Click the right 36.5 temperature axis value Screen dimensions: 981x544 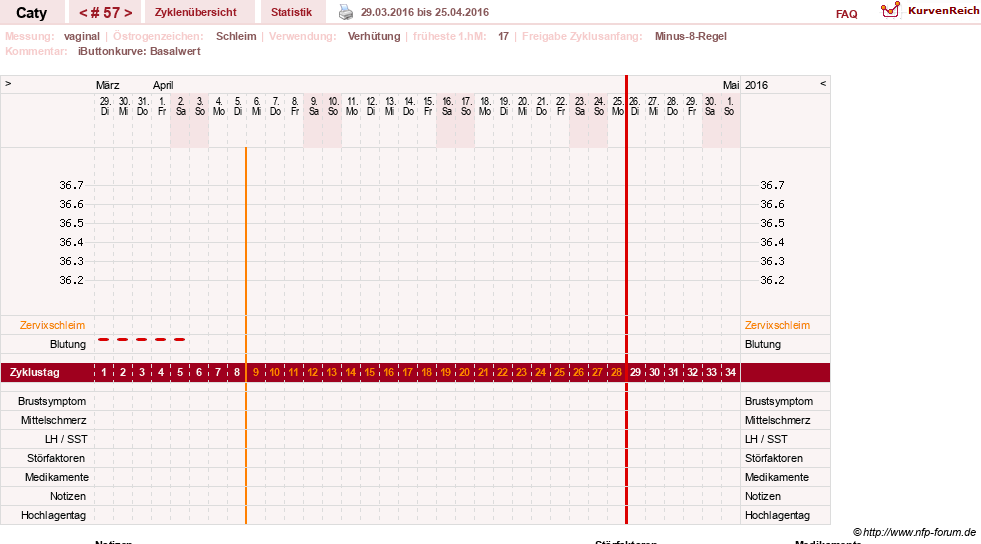[772, 223]
